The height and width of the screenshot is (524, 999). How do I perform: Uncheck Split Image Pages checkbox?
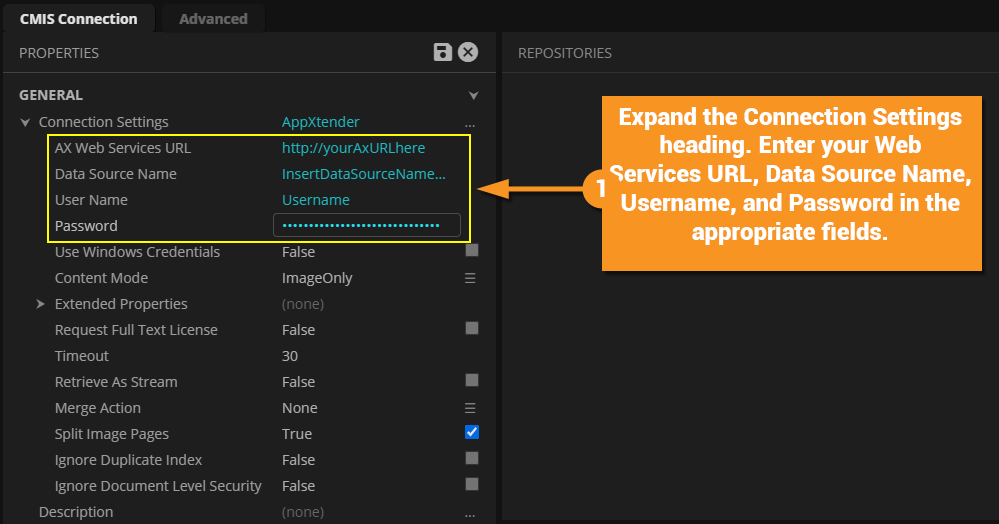(x=472, y=433)
